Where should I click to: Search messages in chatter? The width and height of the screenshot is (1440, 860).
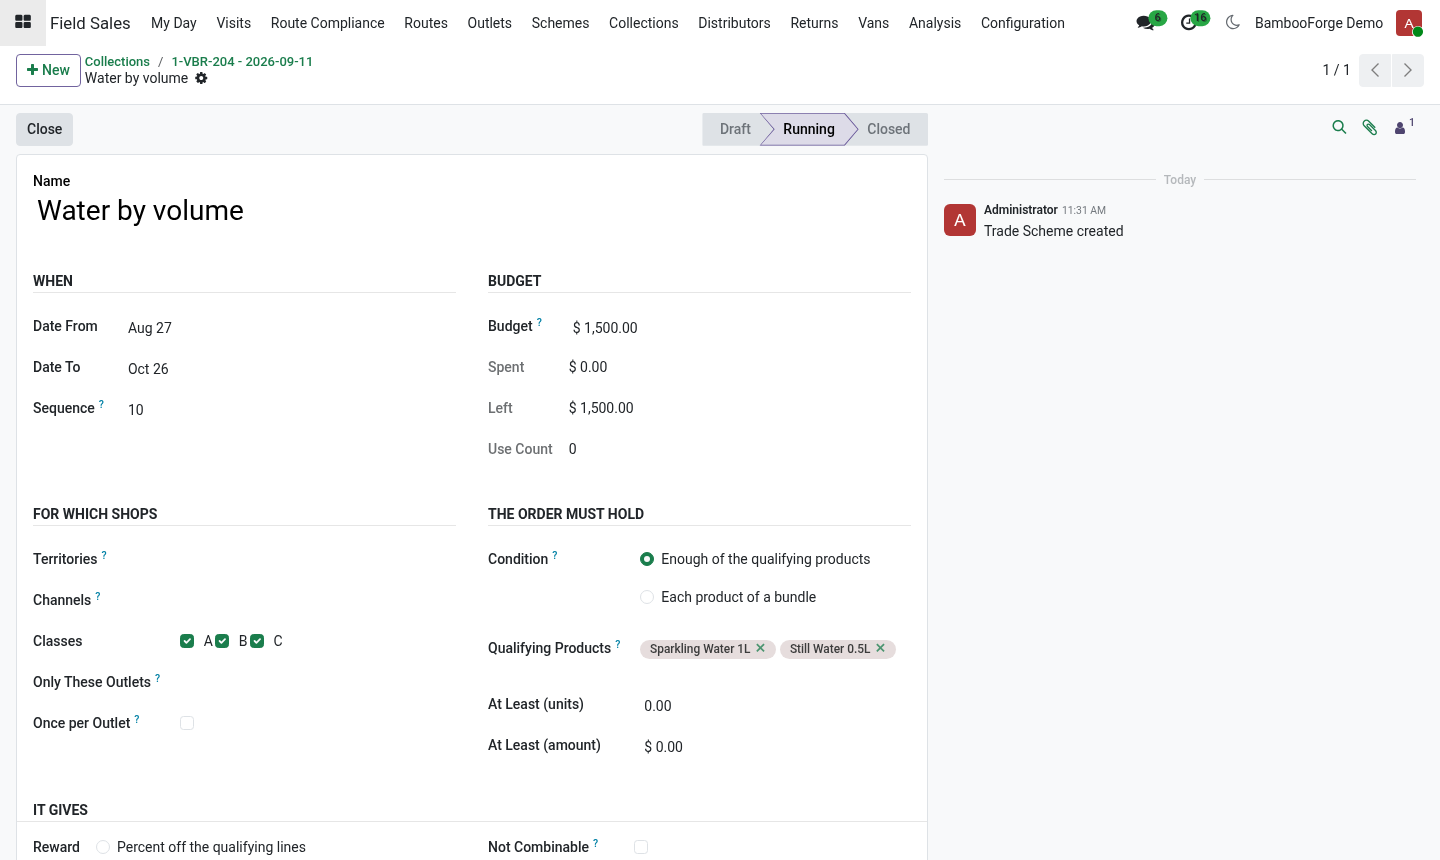(1339, 127)
